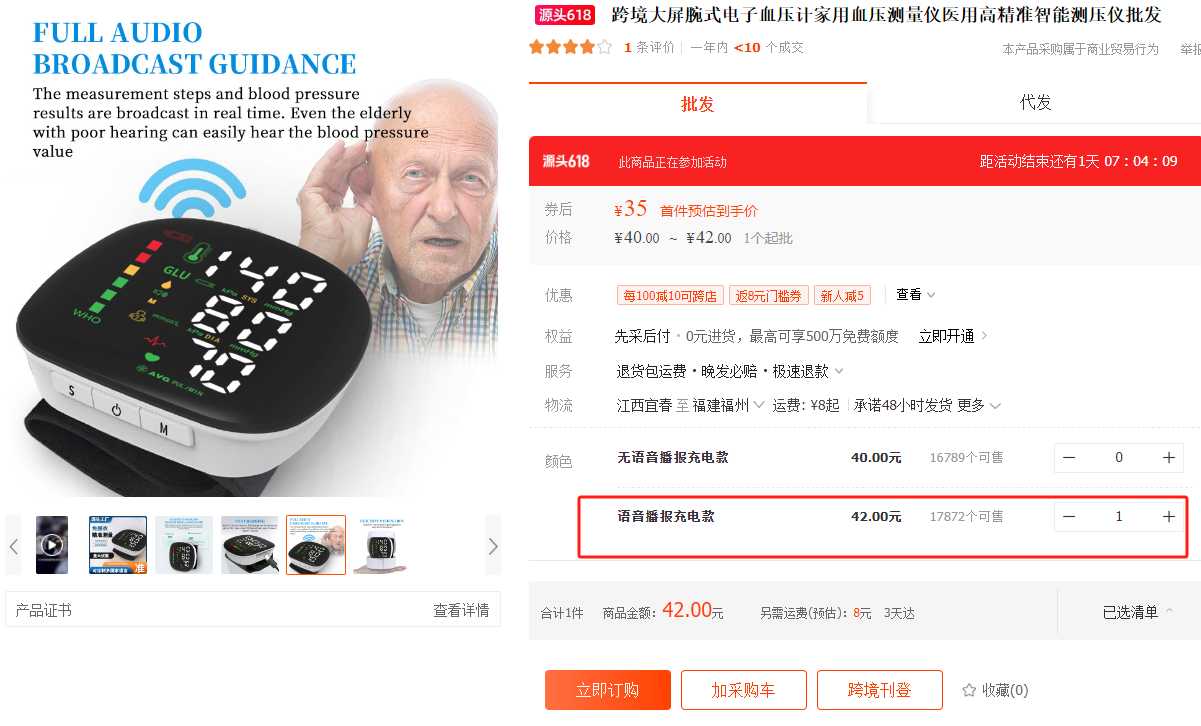Expand the 福建福州 destination dropdown
This screenshot has width=1201, height=726.
(729, 405)
